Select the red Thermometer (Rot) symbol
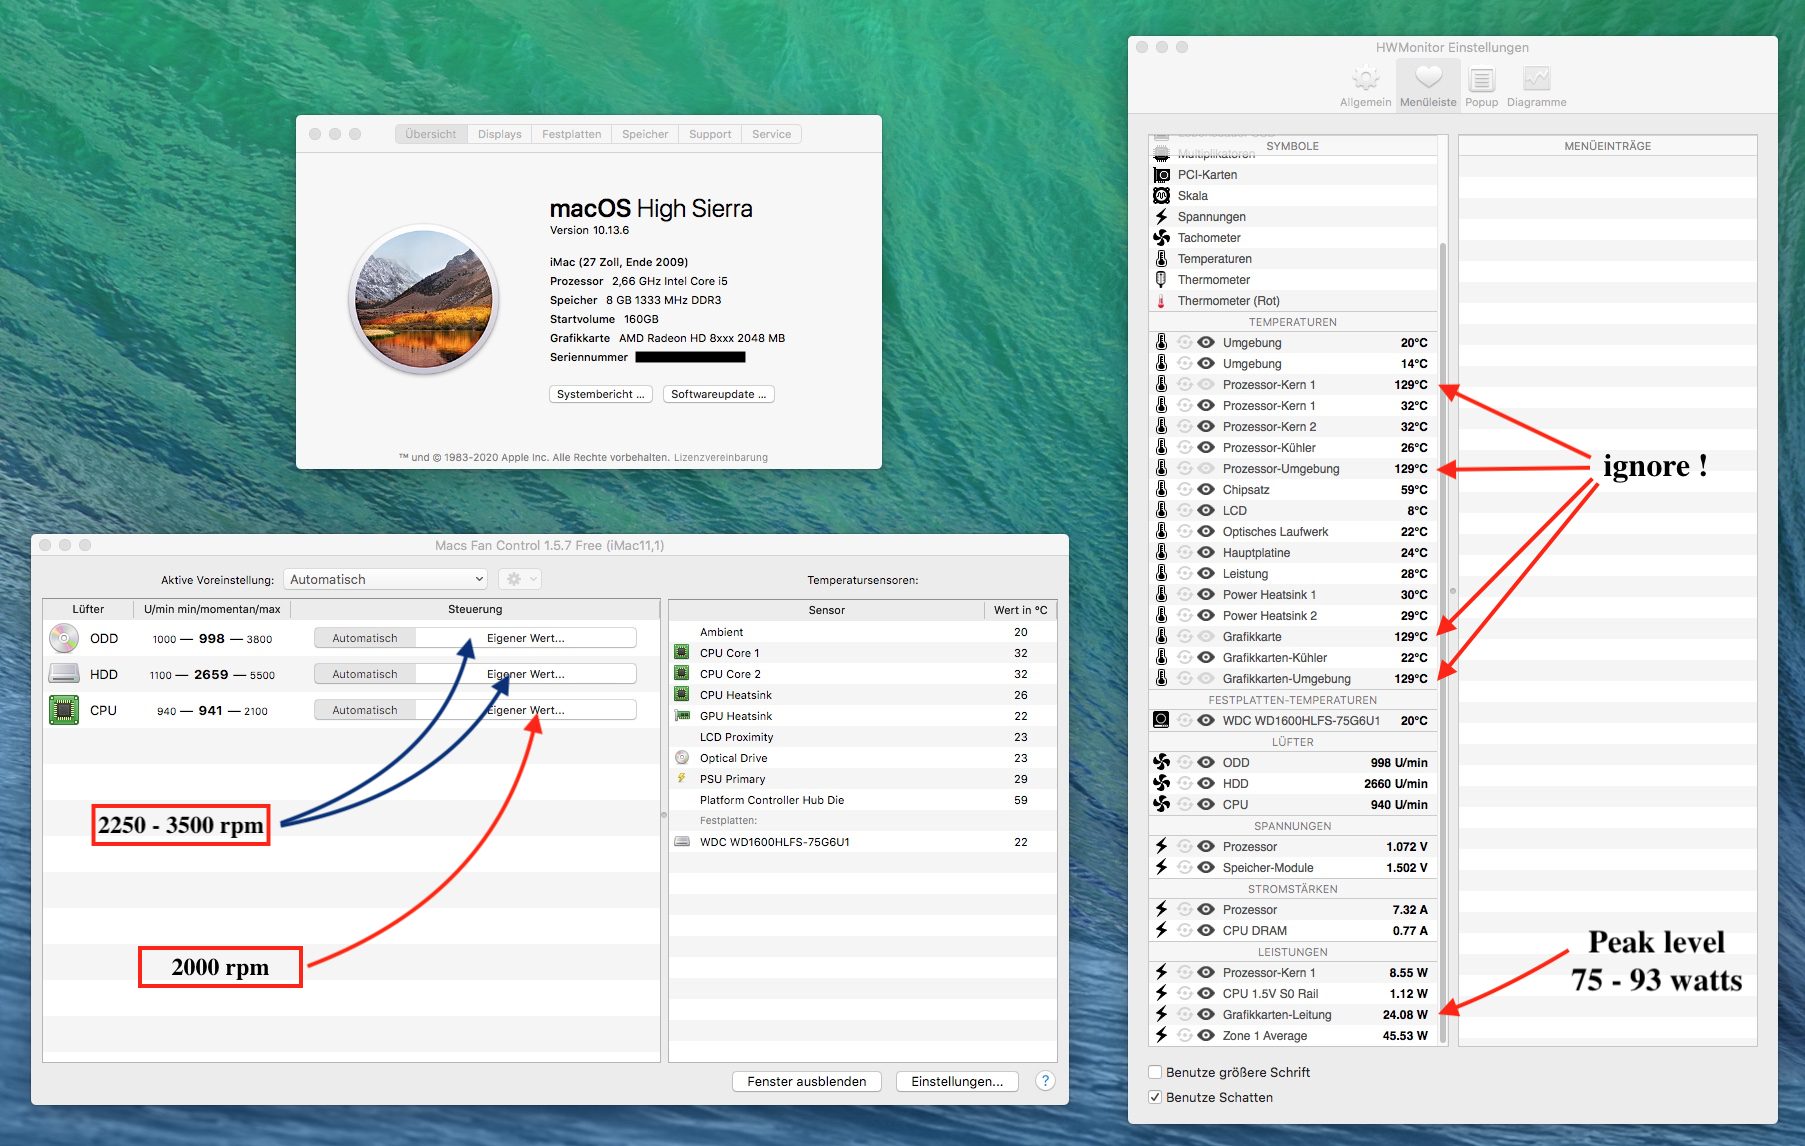 pyautogui.click(x=1161, y=301)
